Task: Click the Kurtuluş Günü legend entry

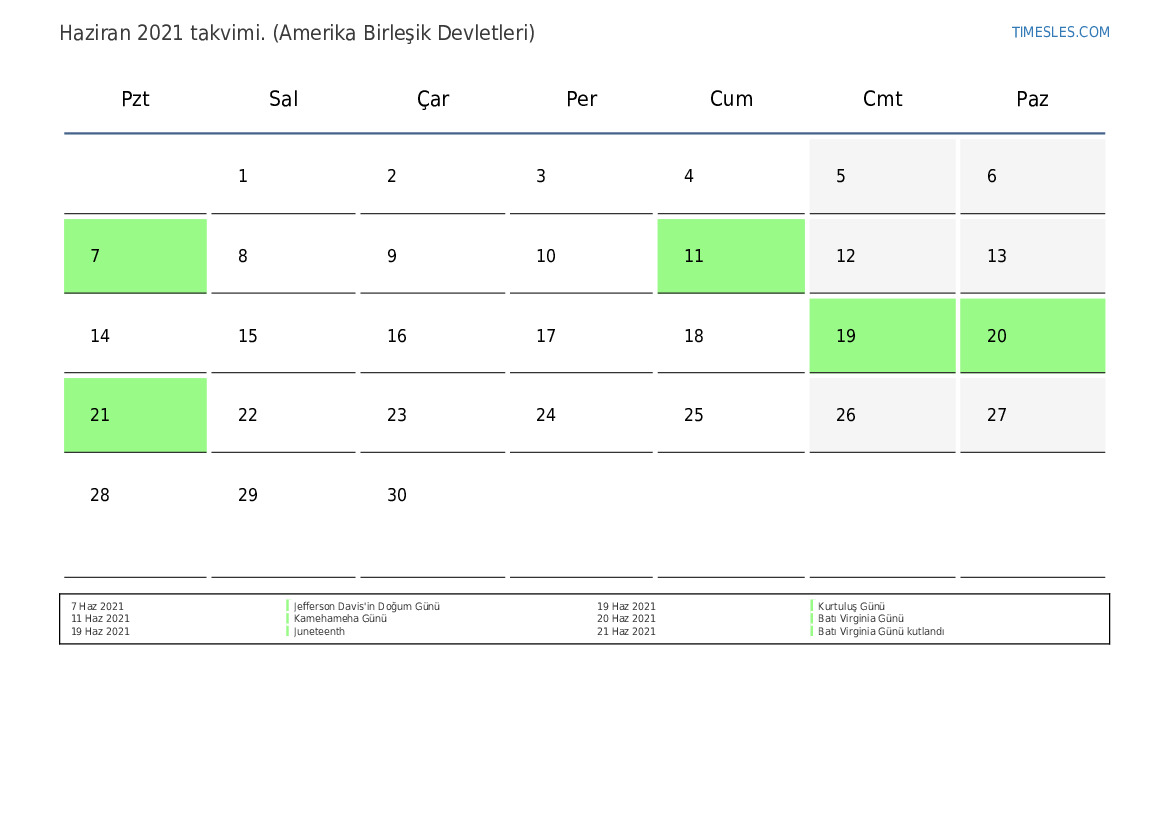Action: click(851, 606)
